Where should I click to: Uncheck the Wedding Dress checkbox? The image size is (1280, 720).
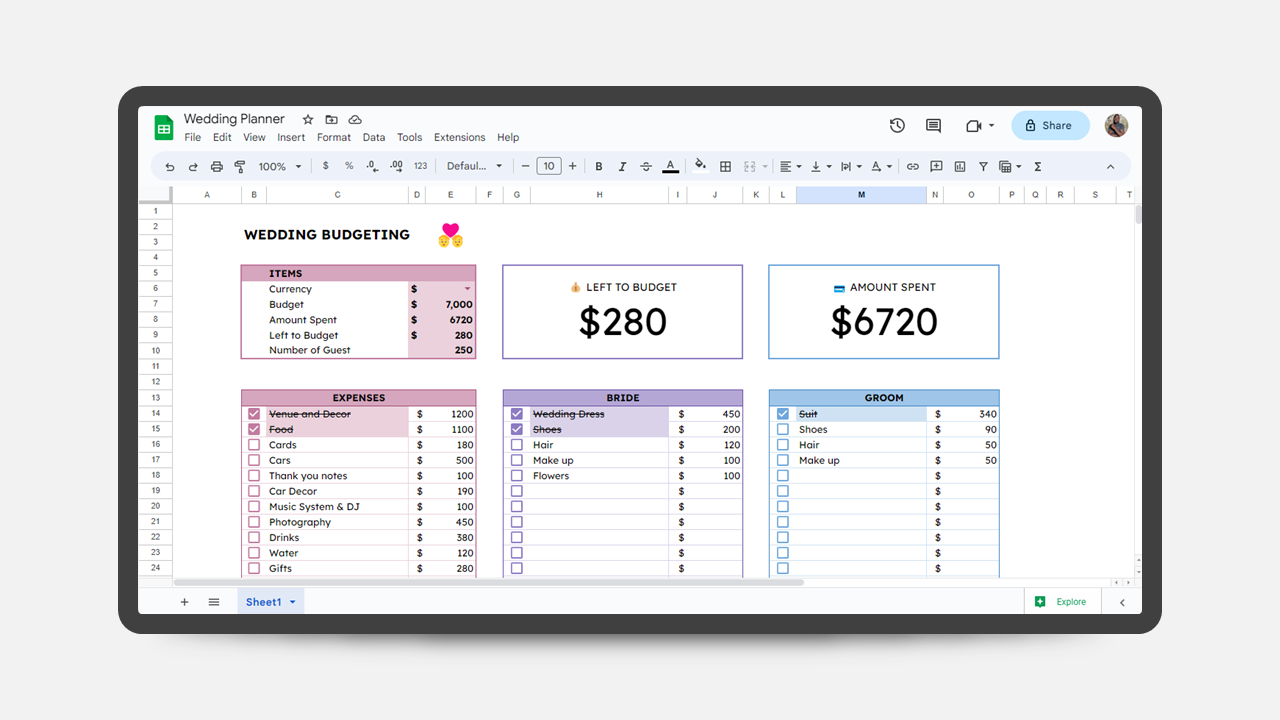coord(517,414)
